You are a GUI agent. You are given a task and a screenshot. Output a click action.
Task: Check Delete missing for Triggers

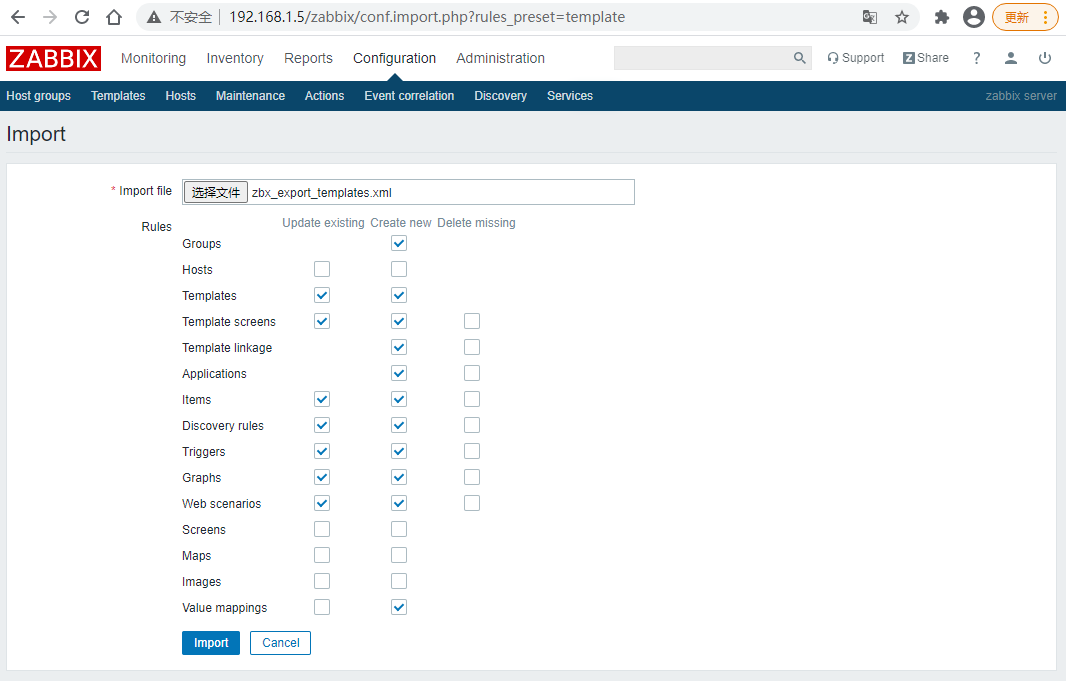click(x=472, y=451)
